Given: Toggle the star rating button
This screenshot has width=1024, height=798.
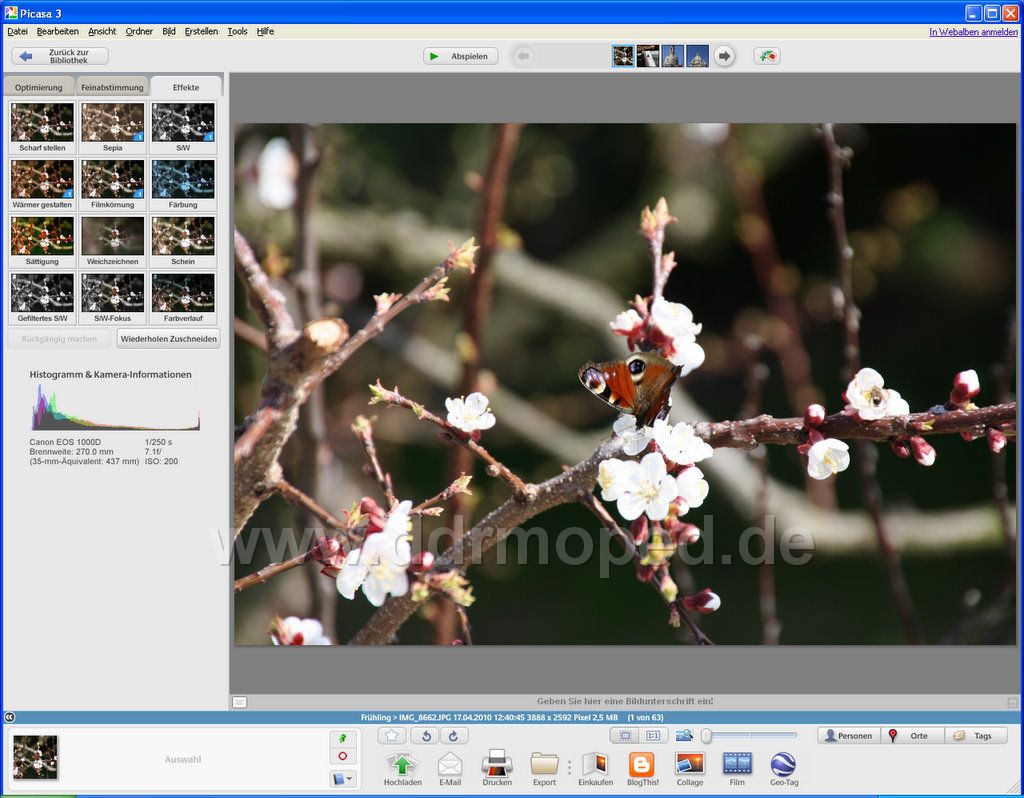Looking at the screenshot, I should coord(392,736).
